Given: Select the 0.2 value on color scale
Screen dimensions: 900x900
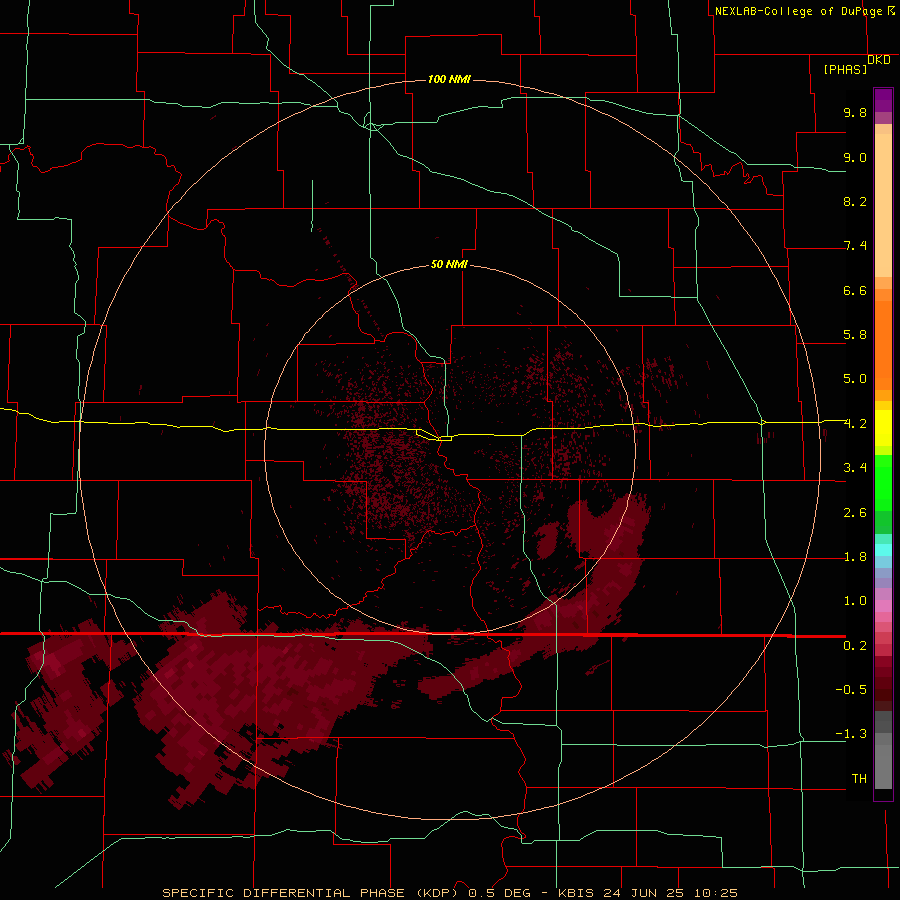Looking at the screenshot, I should 855,646.
